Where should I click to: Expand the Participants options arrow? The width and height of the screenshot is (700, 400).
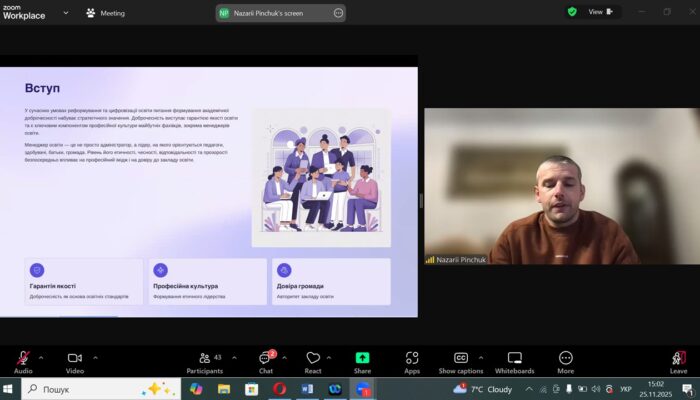pos(233,356)
